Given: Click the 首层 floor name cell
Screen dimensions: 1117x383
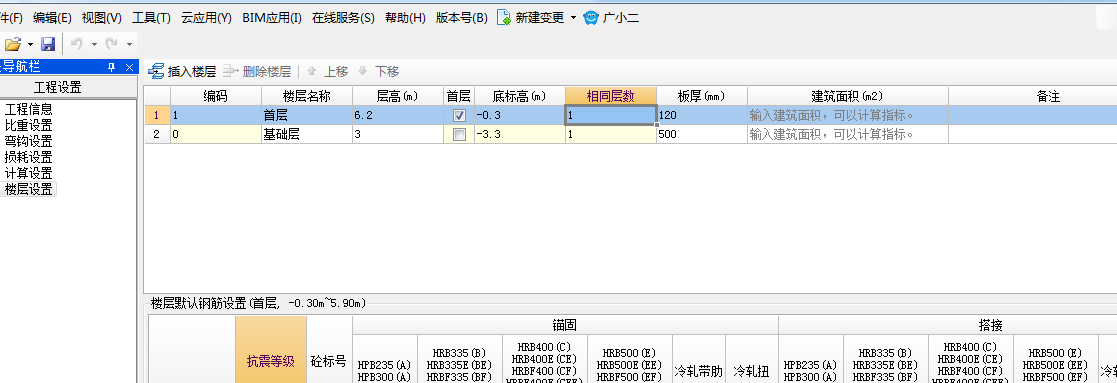Looking at the screenshot, I should click(x=306, y=115).
